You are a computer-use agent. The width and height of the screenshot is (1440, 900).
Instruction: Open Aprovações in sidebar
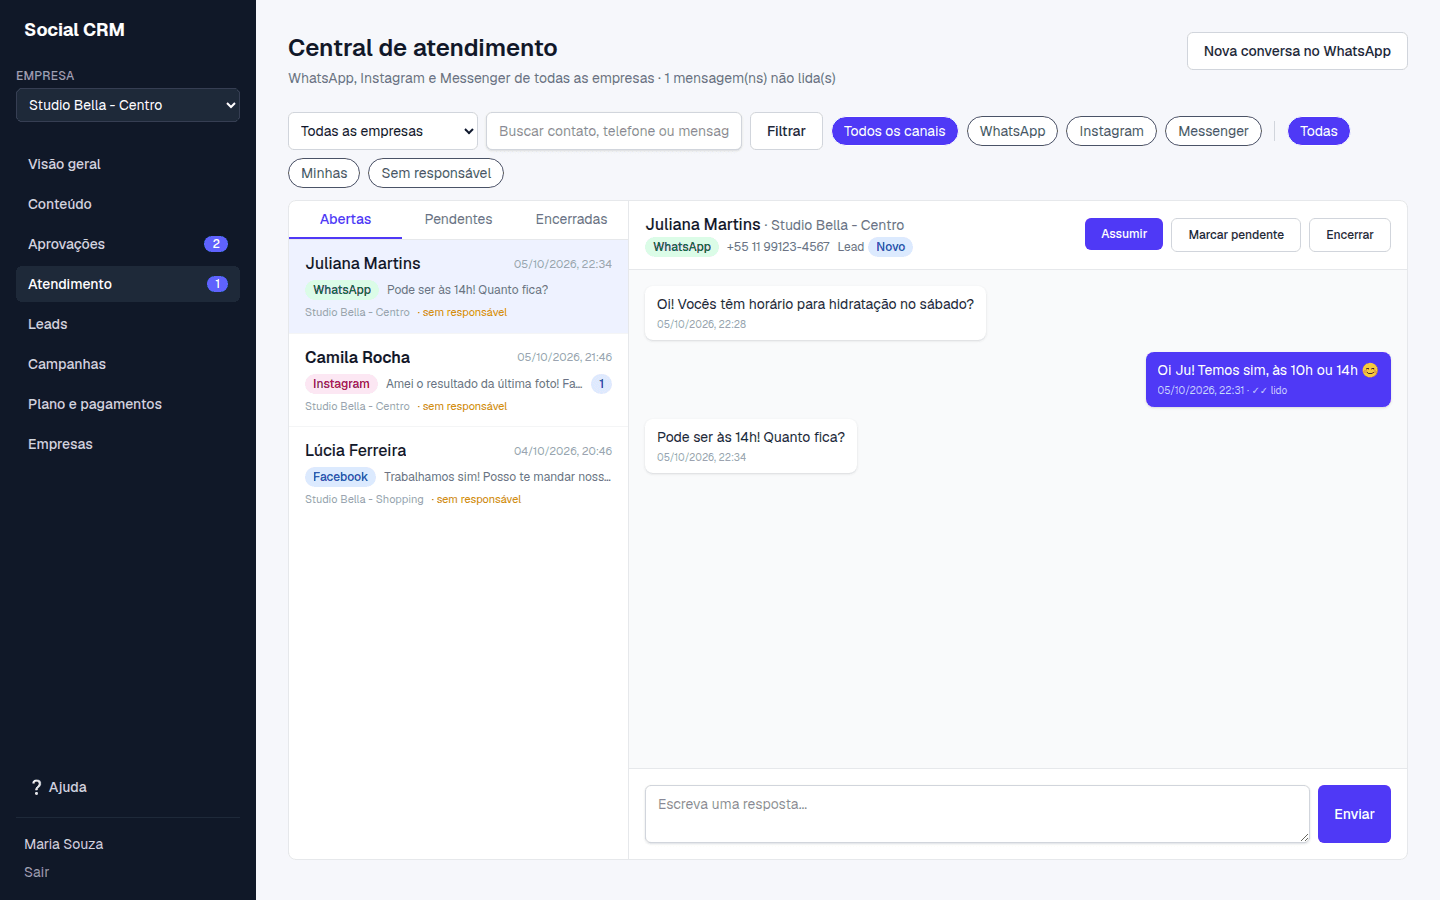[128, 244]
